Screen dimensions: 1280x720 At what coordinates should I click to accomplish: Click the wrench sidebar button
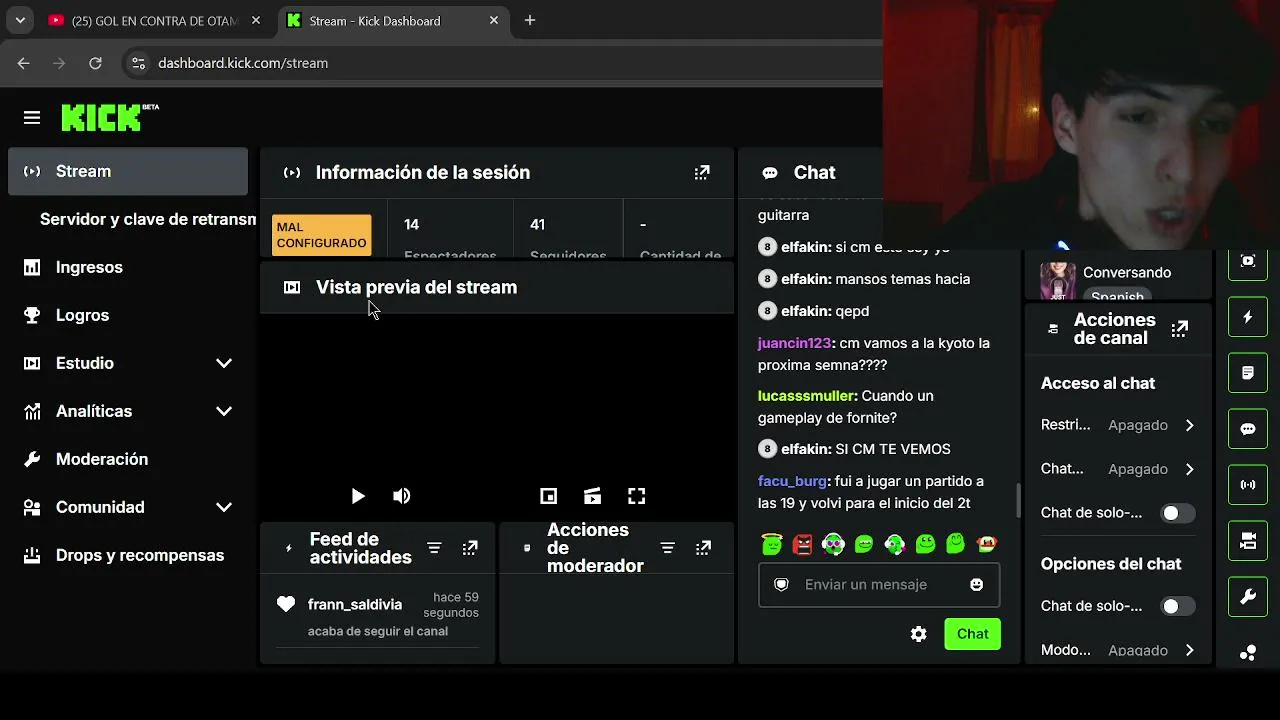pyautogui.click(x=1248, y=597)
